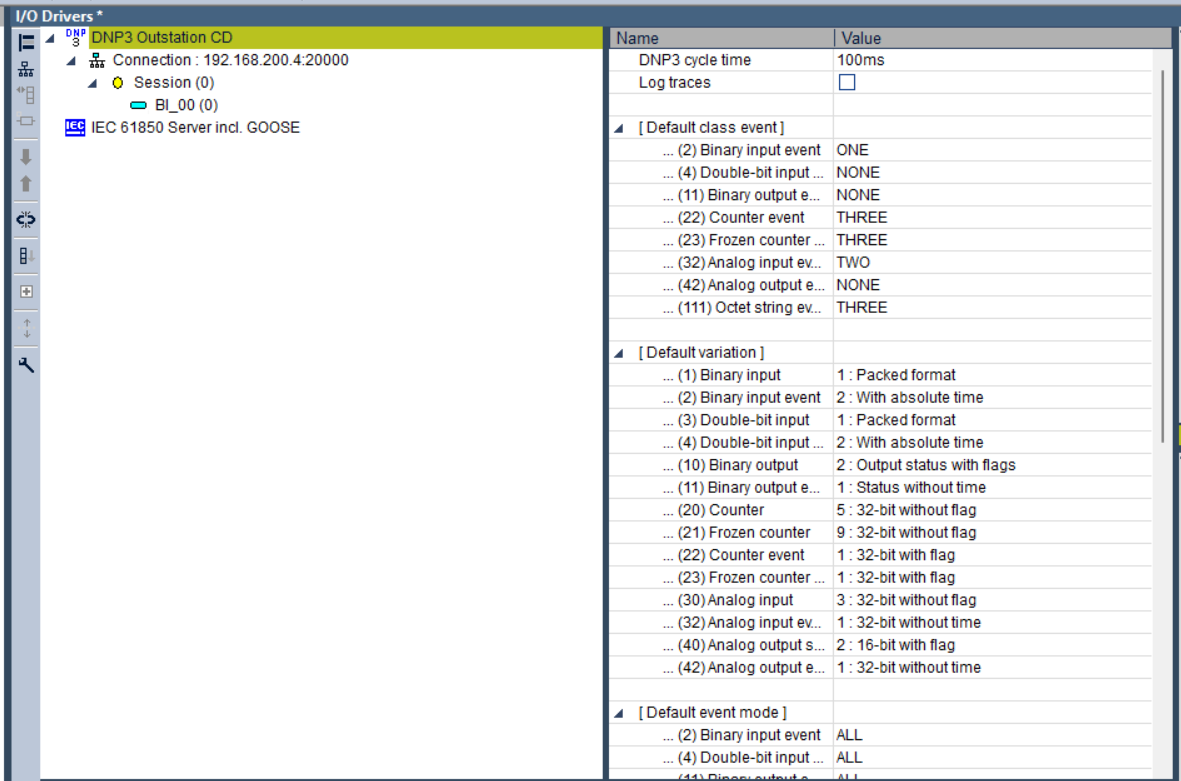
Task: Collapse the Default event mode group
Action: [619, 712]
